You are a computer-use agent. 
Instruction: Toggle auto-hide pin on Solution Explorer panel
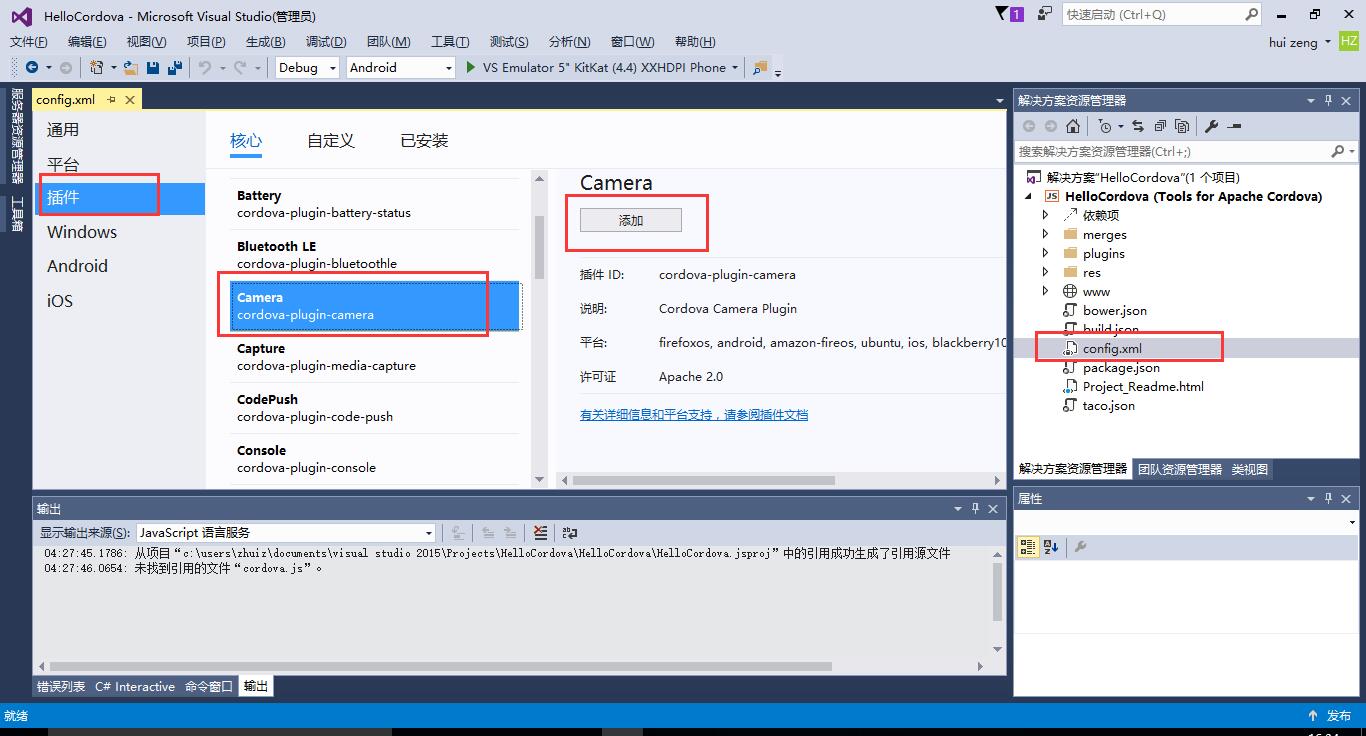tap(1329, 100)
